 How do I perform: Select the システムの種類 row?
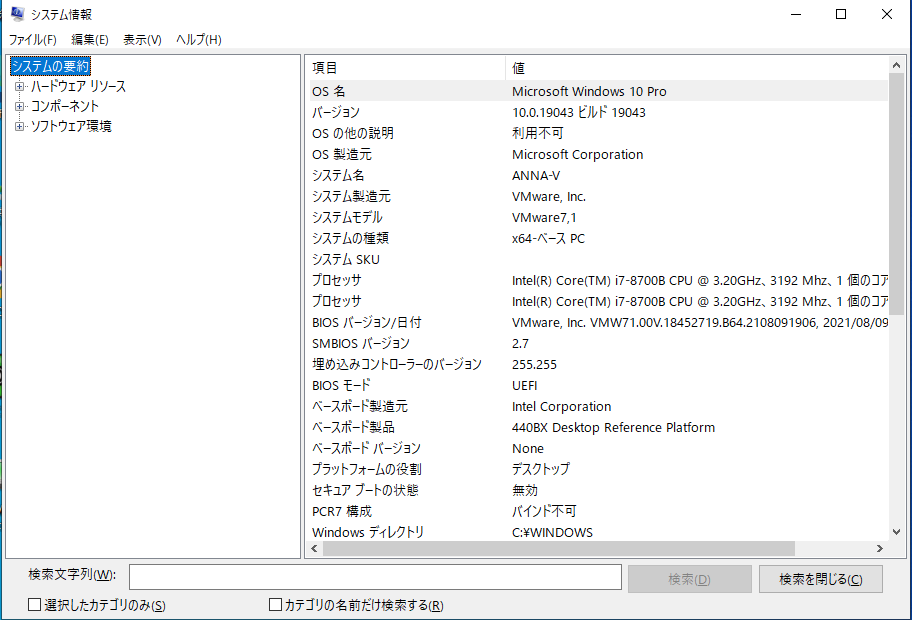point(598,238)
